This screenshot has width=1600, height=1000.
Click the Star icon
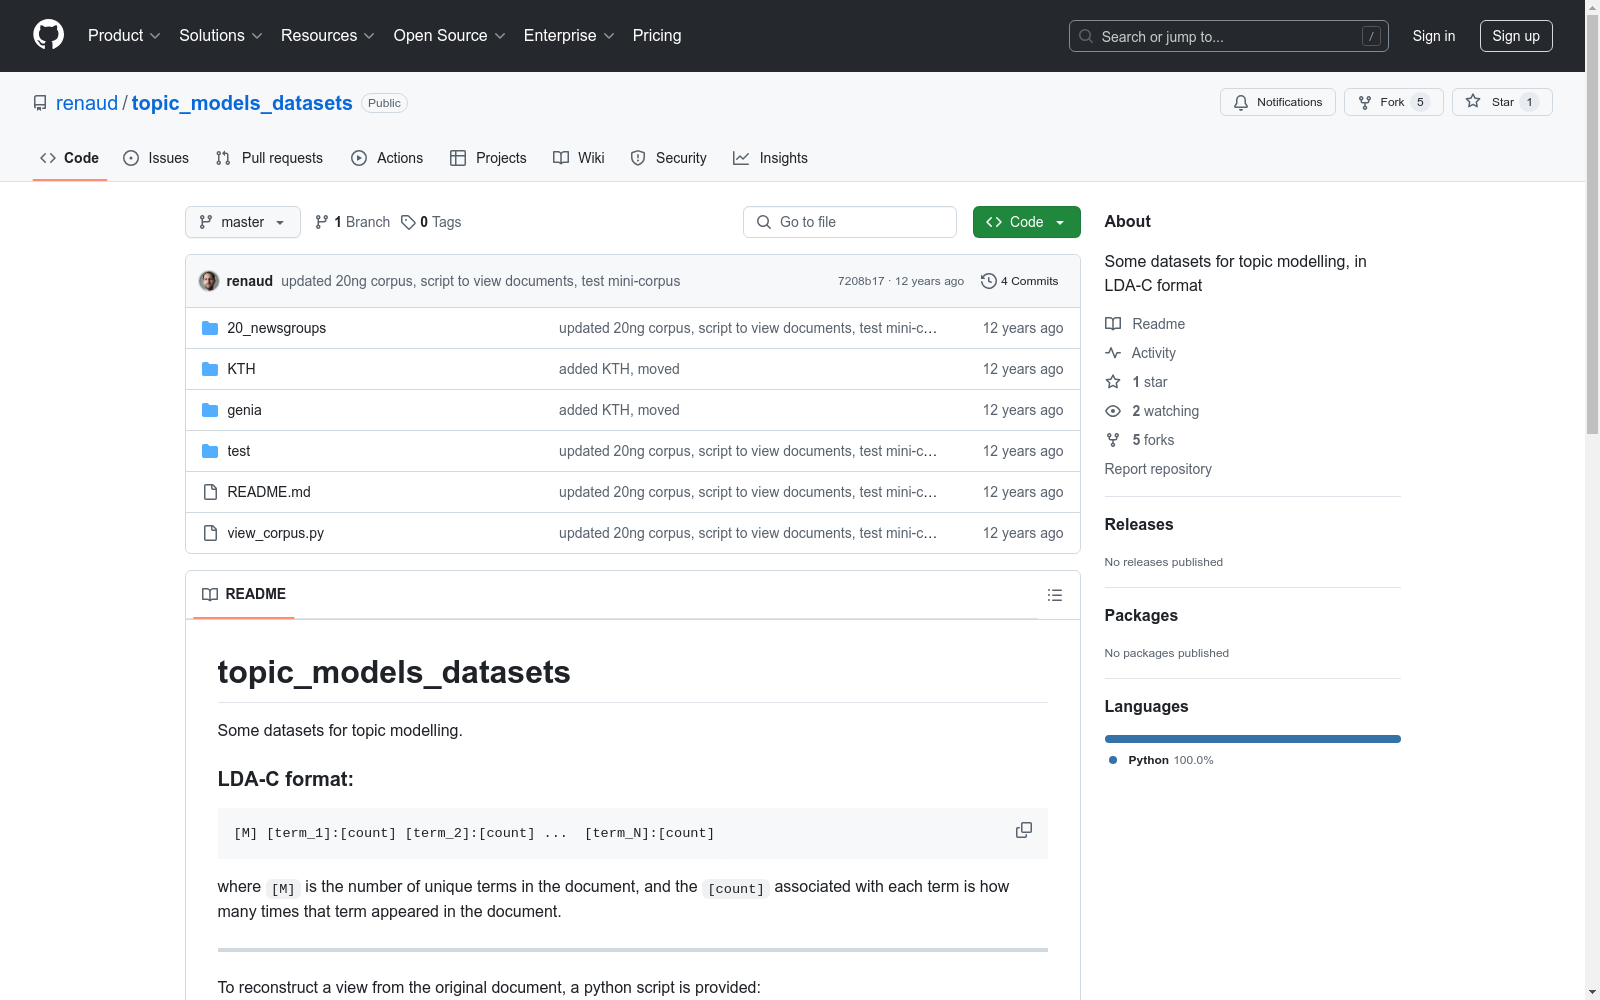(x=1473, y=101)
